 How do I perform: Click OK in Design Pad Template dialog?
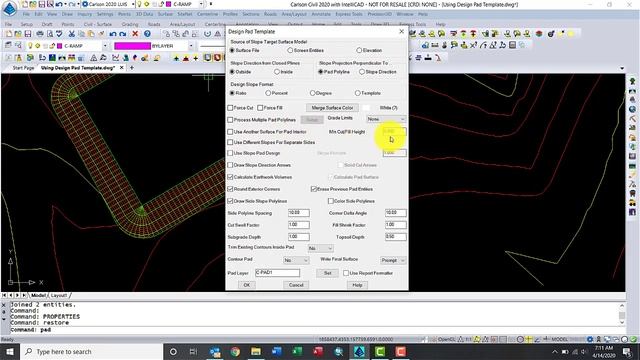(247, 285)
